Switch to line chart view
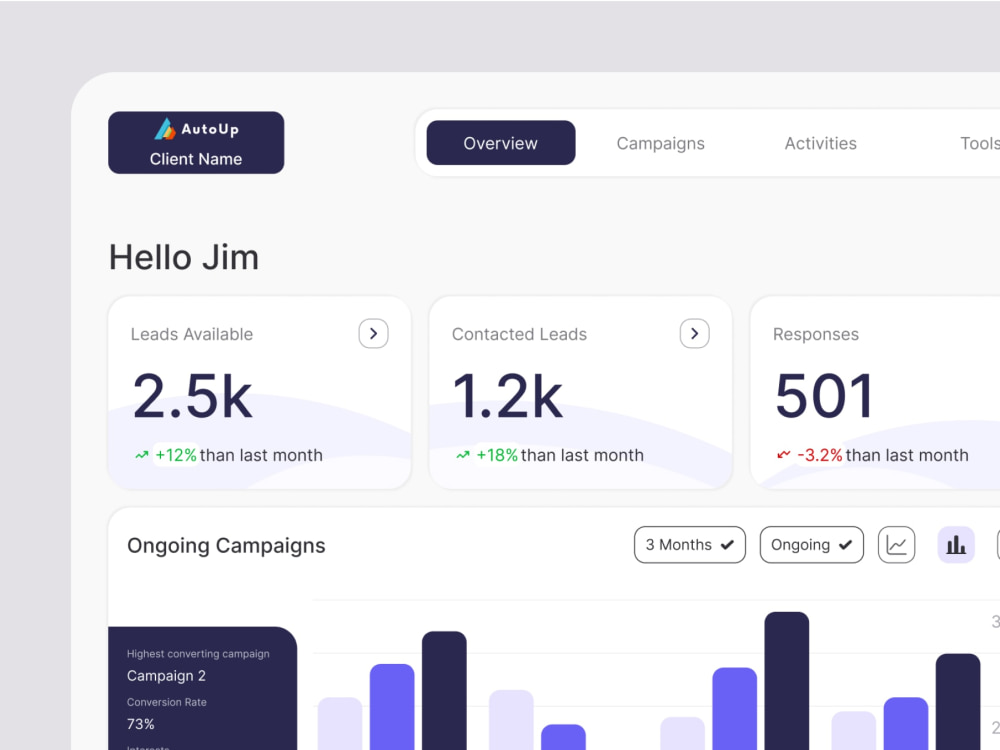This screenshot has width=1000, height=750. [x=897, y=545]
